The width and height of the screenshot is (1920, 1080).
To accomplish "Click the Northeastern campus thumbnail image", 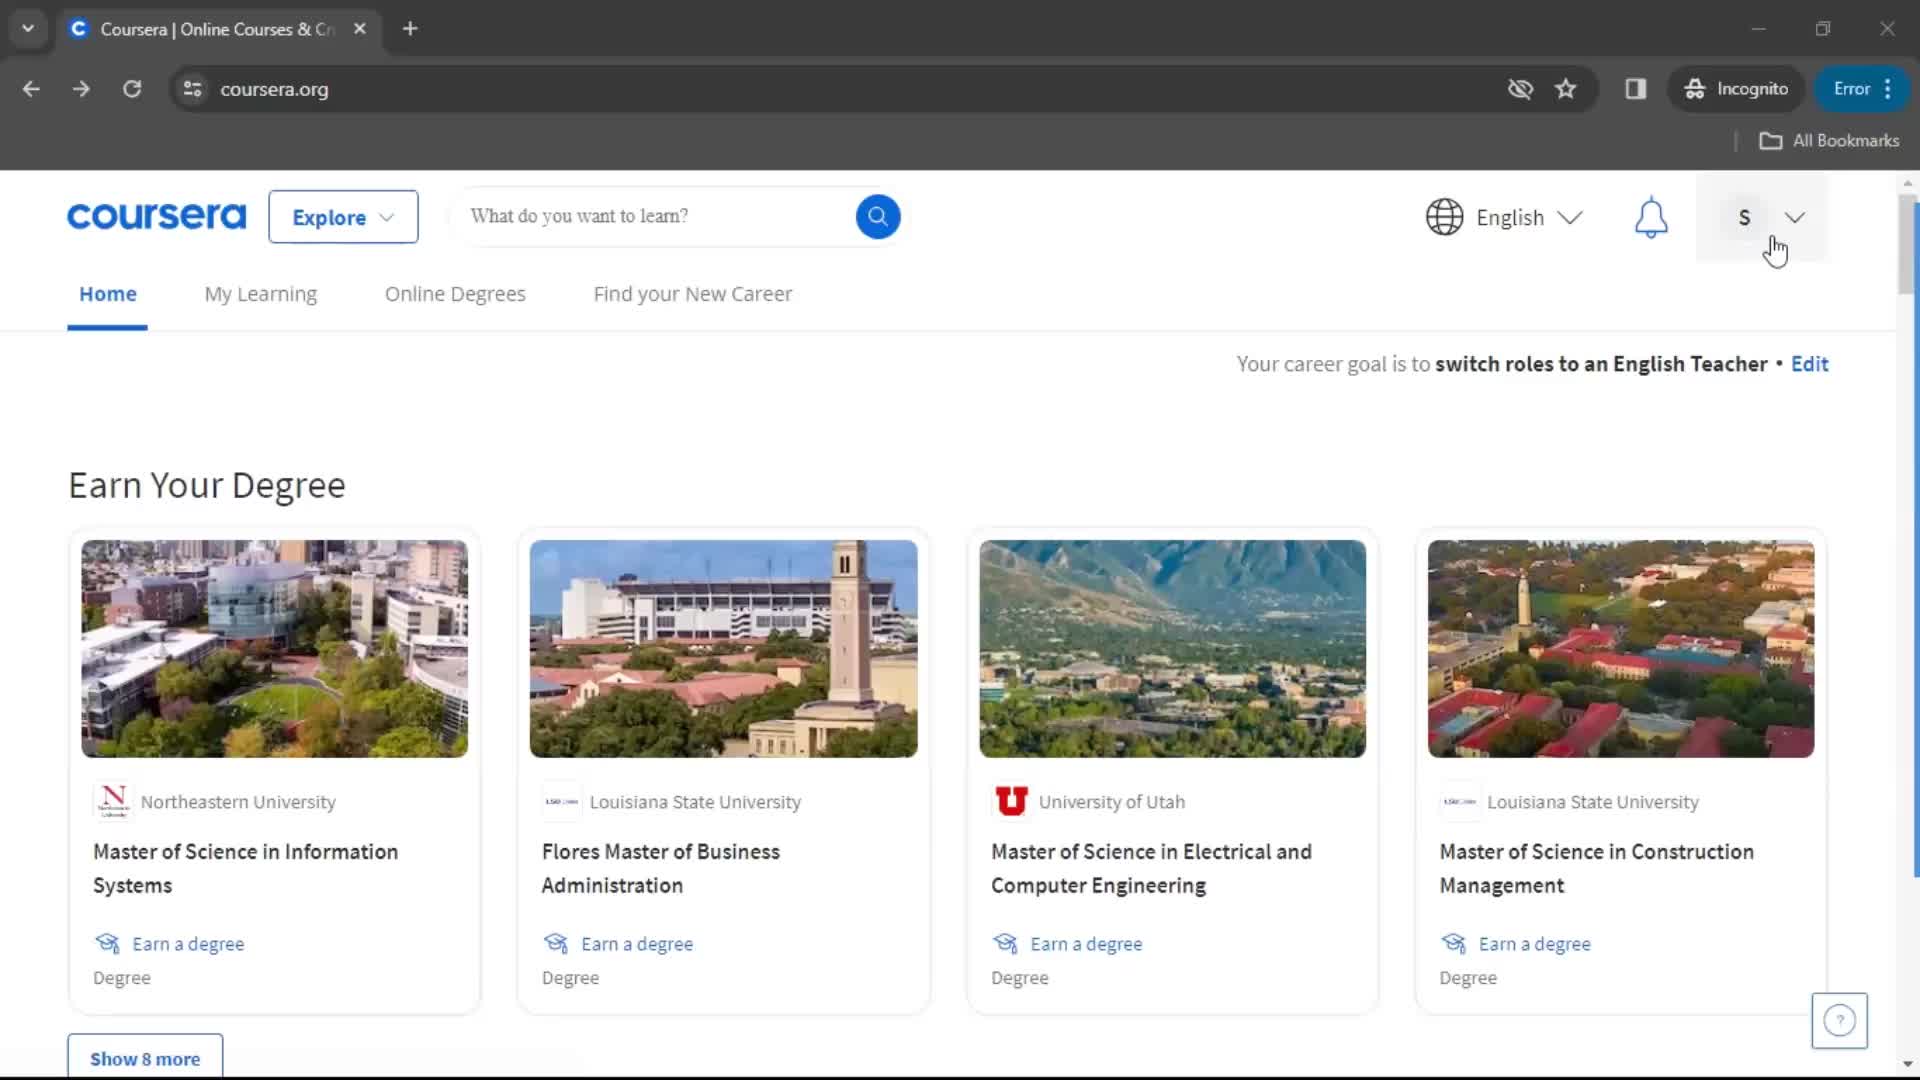I will point(274,648).
